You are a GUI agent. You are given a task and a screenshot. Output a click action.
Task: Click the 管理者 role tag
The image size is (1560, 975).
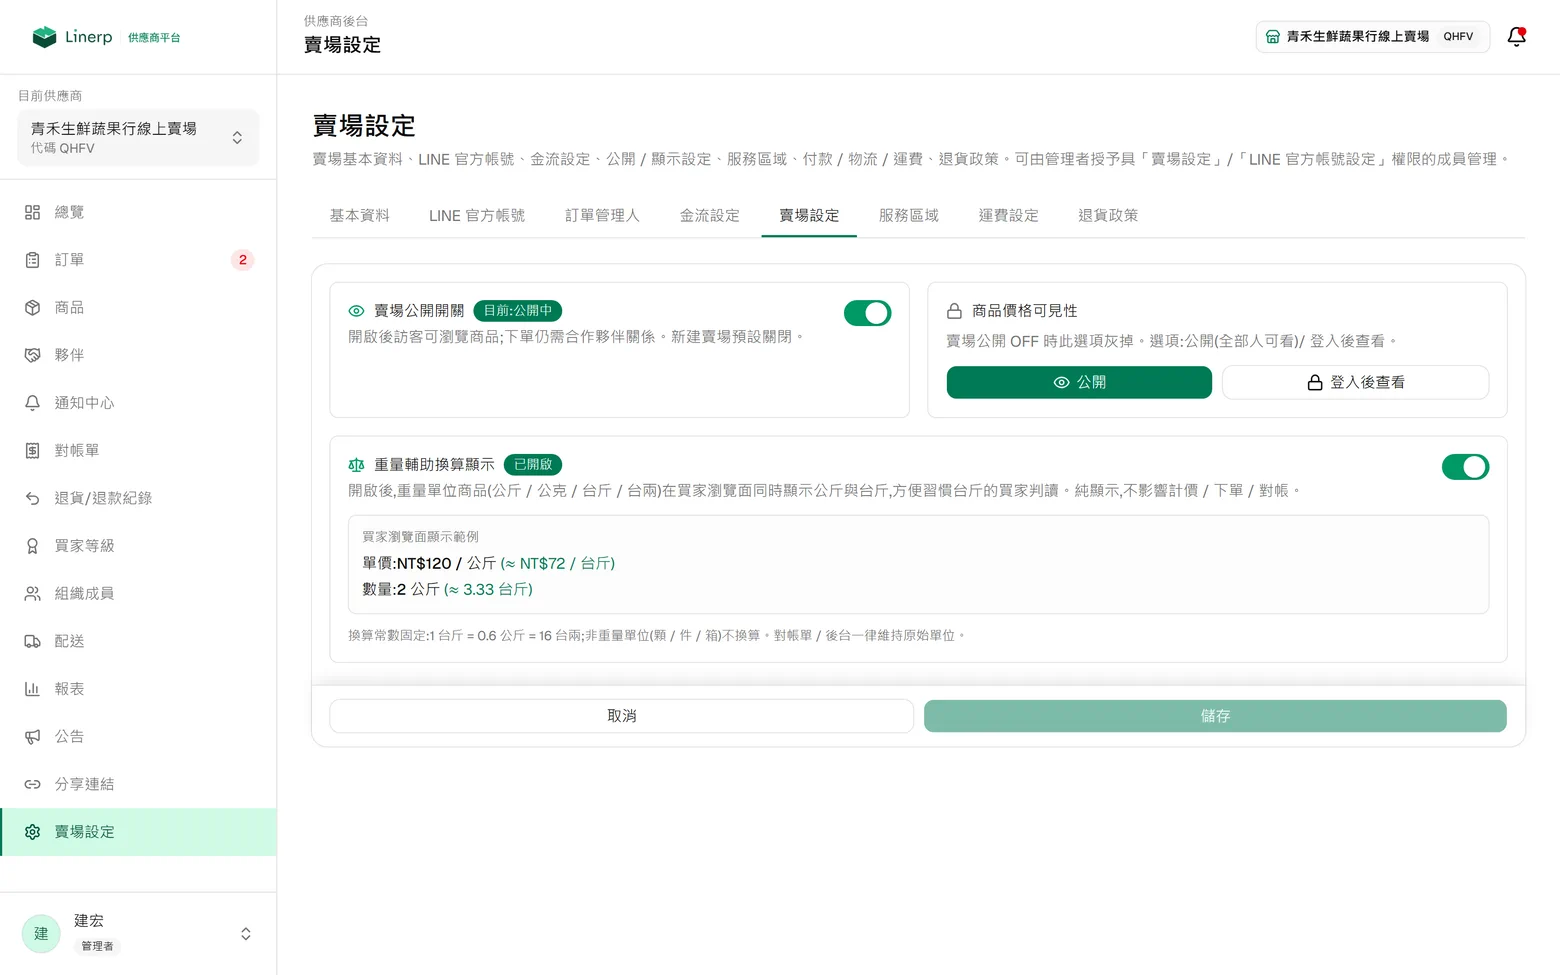point(97,946)
